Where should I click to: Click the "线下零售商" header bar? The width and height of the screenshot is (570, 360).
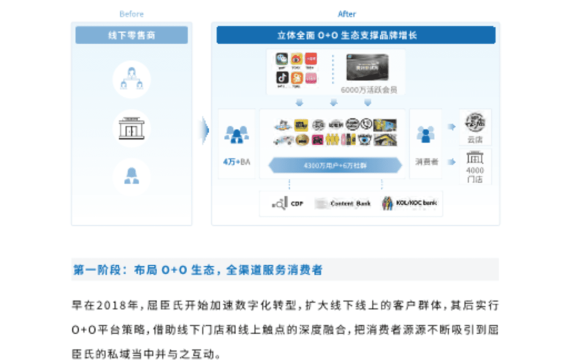[x=132, y=35]
